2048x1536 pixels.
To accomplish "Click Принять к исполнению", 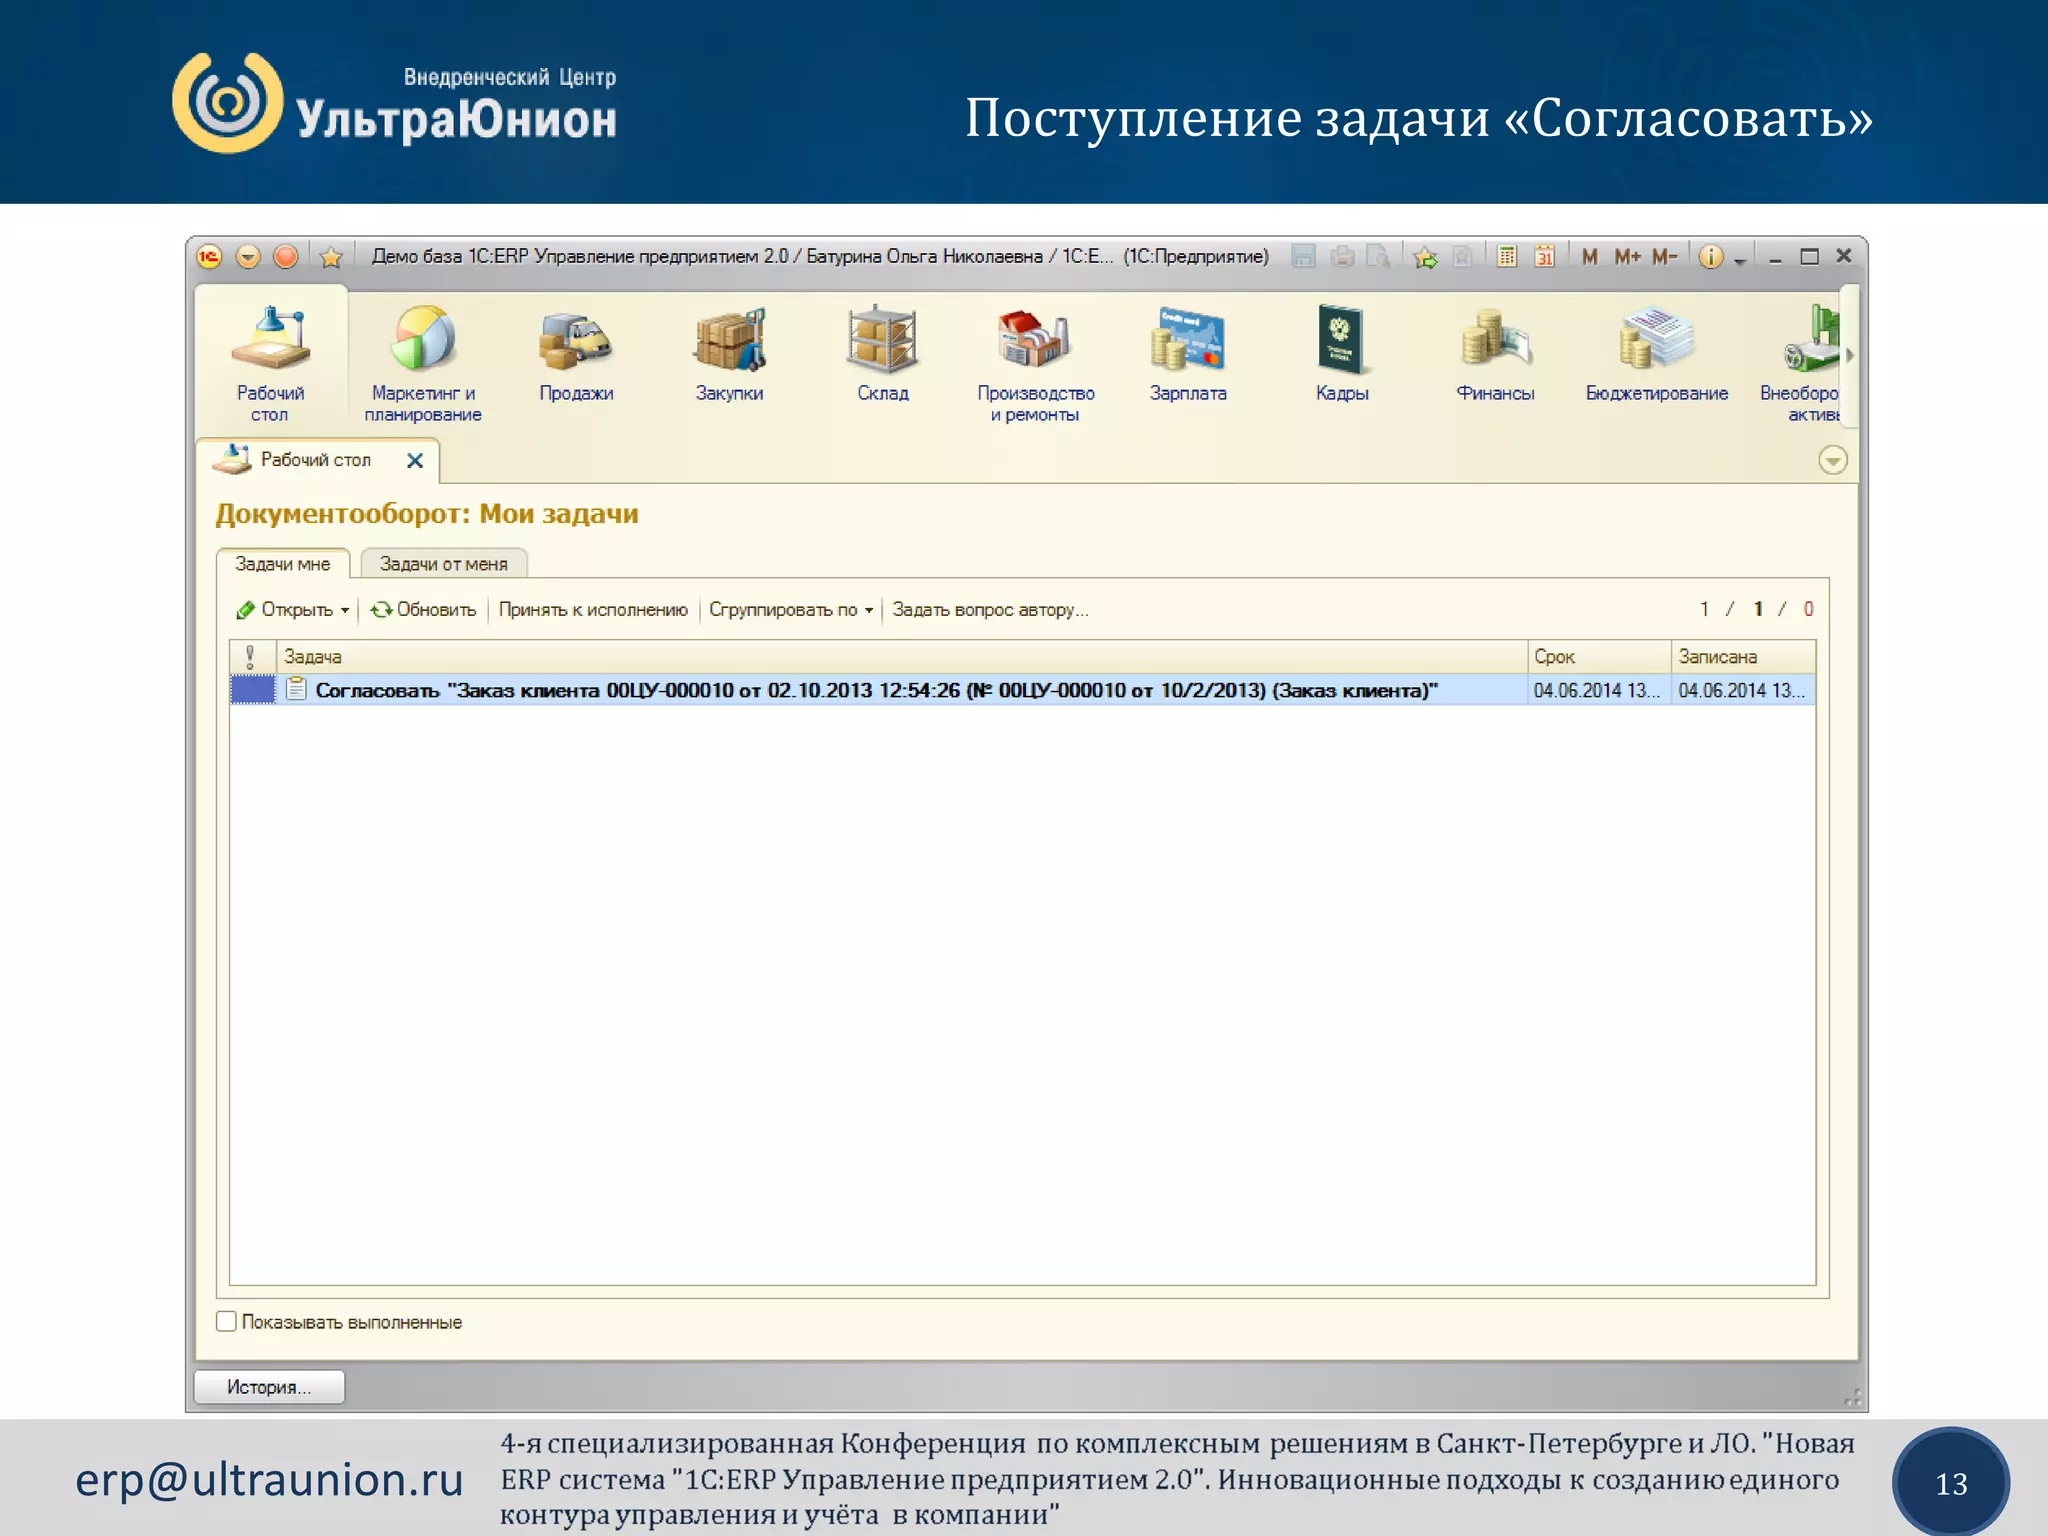I will click(593, 610).
